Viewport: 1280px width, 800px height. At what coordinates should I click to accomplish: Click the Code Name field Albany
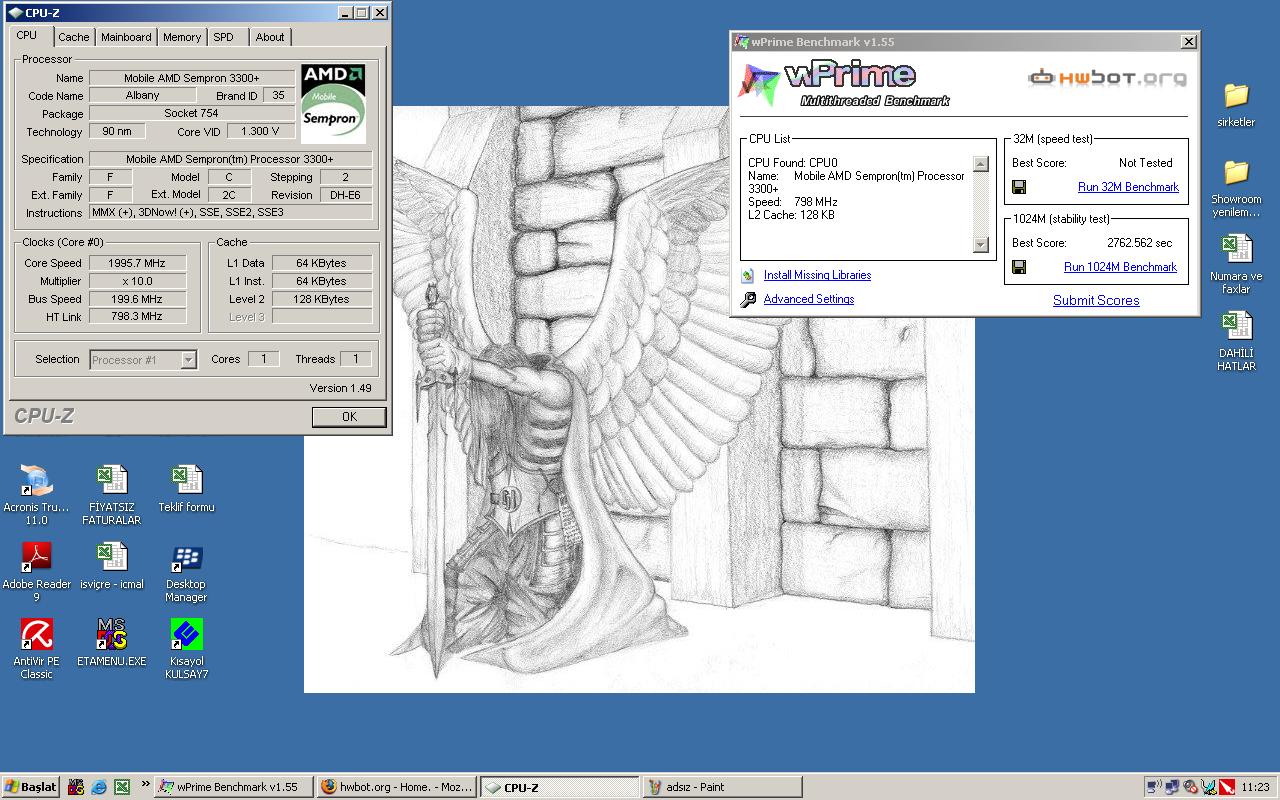pyautogui.click(x=143, y=95)
